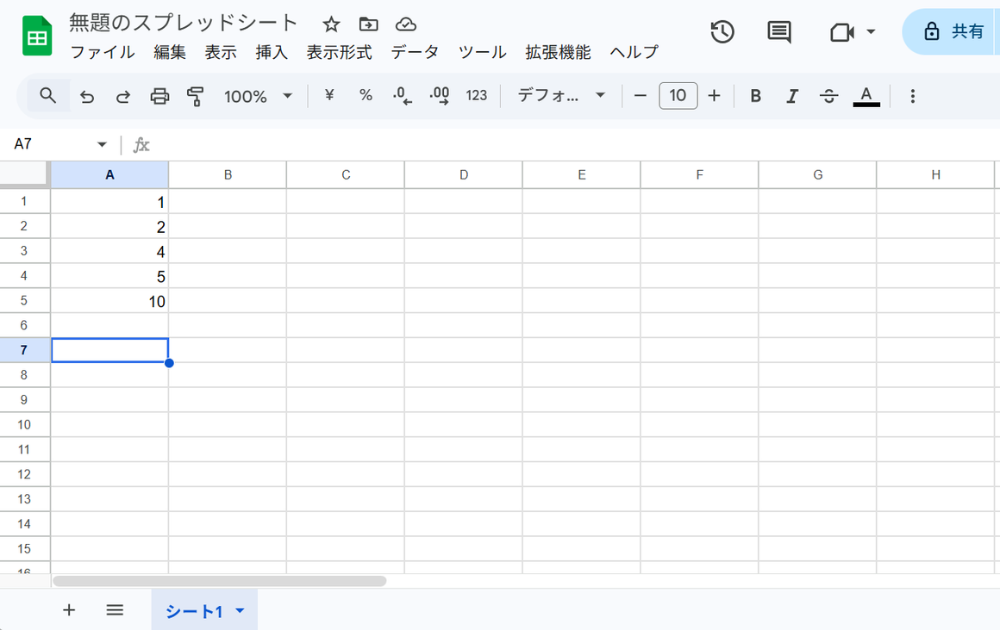1000x630 pixels.
Task: Expand the name box A7 dropdown
Action: pos(101,145)
